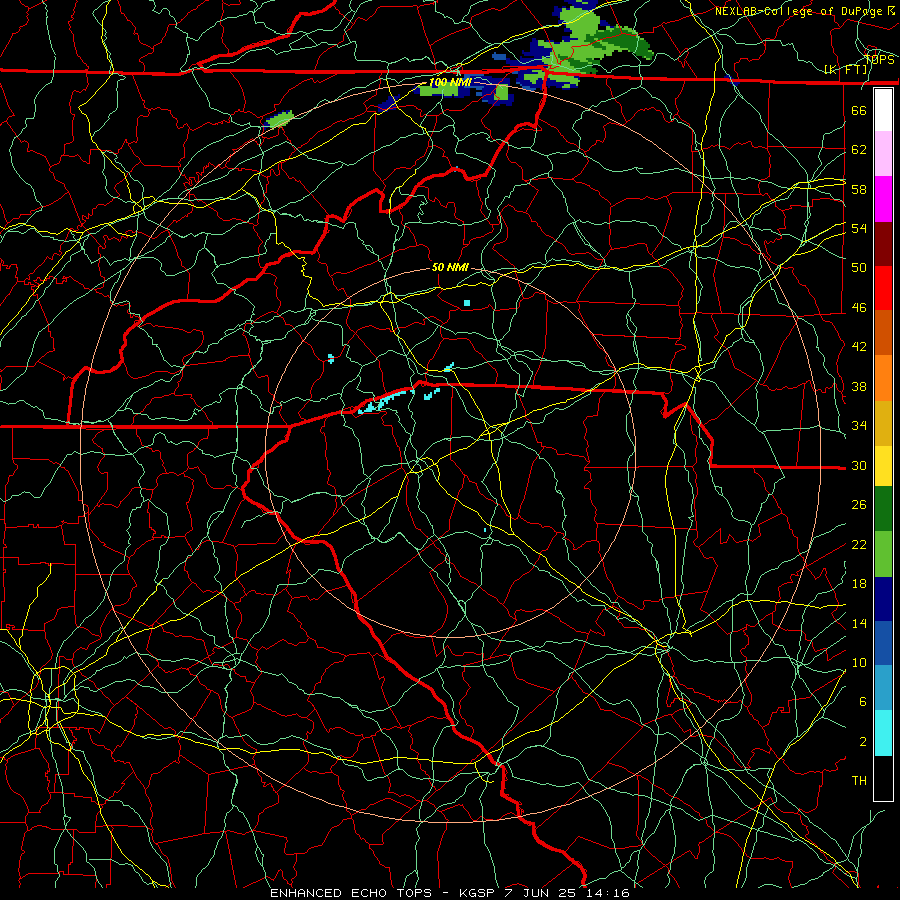Screen dimensions: 900x900
Task: Pick the bright orange swatch on the color scale
Action: coord(883,378)
